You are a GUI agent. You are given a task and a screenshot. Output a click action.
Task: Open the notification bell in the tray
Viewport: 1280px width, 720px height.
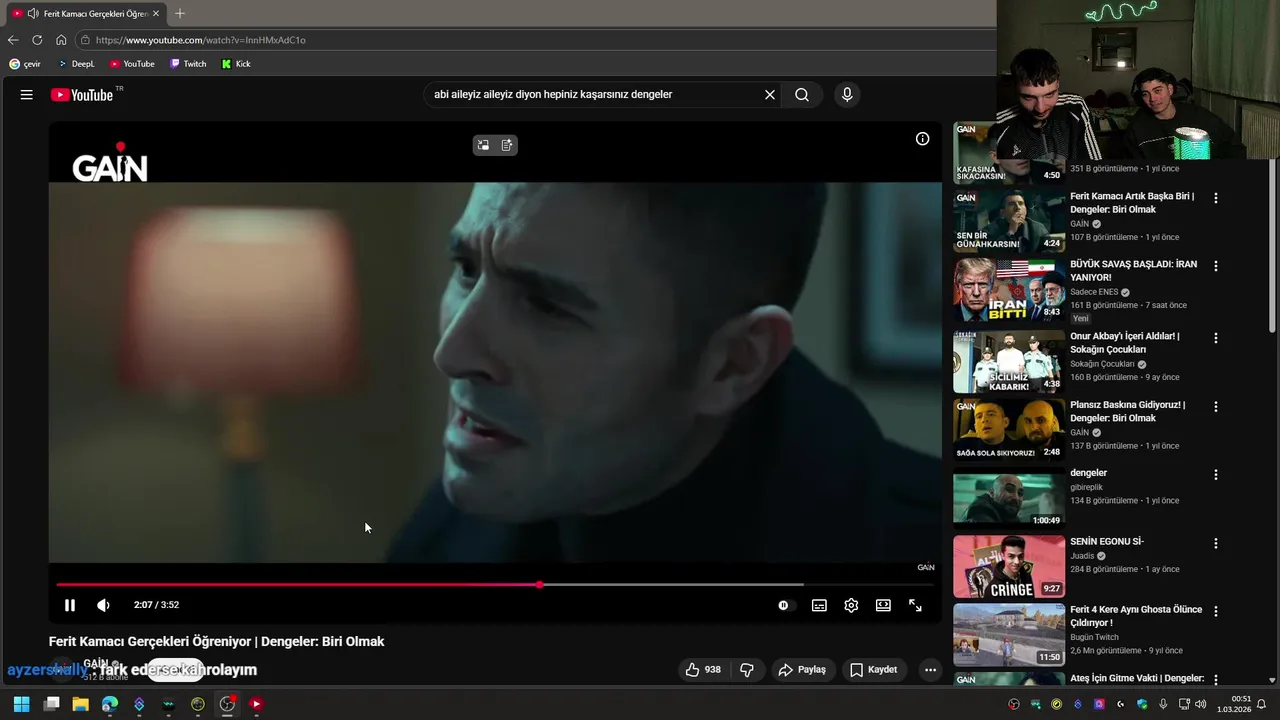click(1261, 704)
